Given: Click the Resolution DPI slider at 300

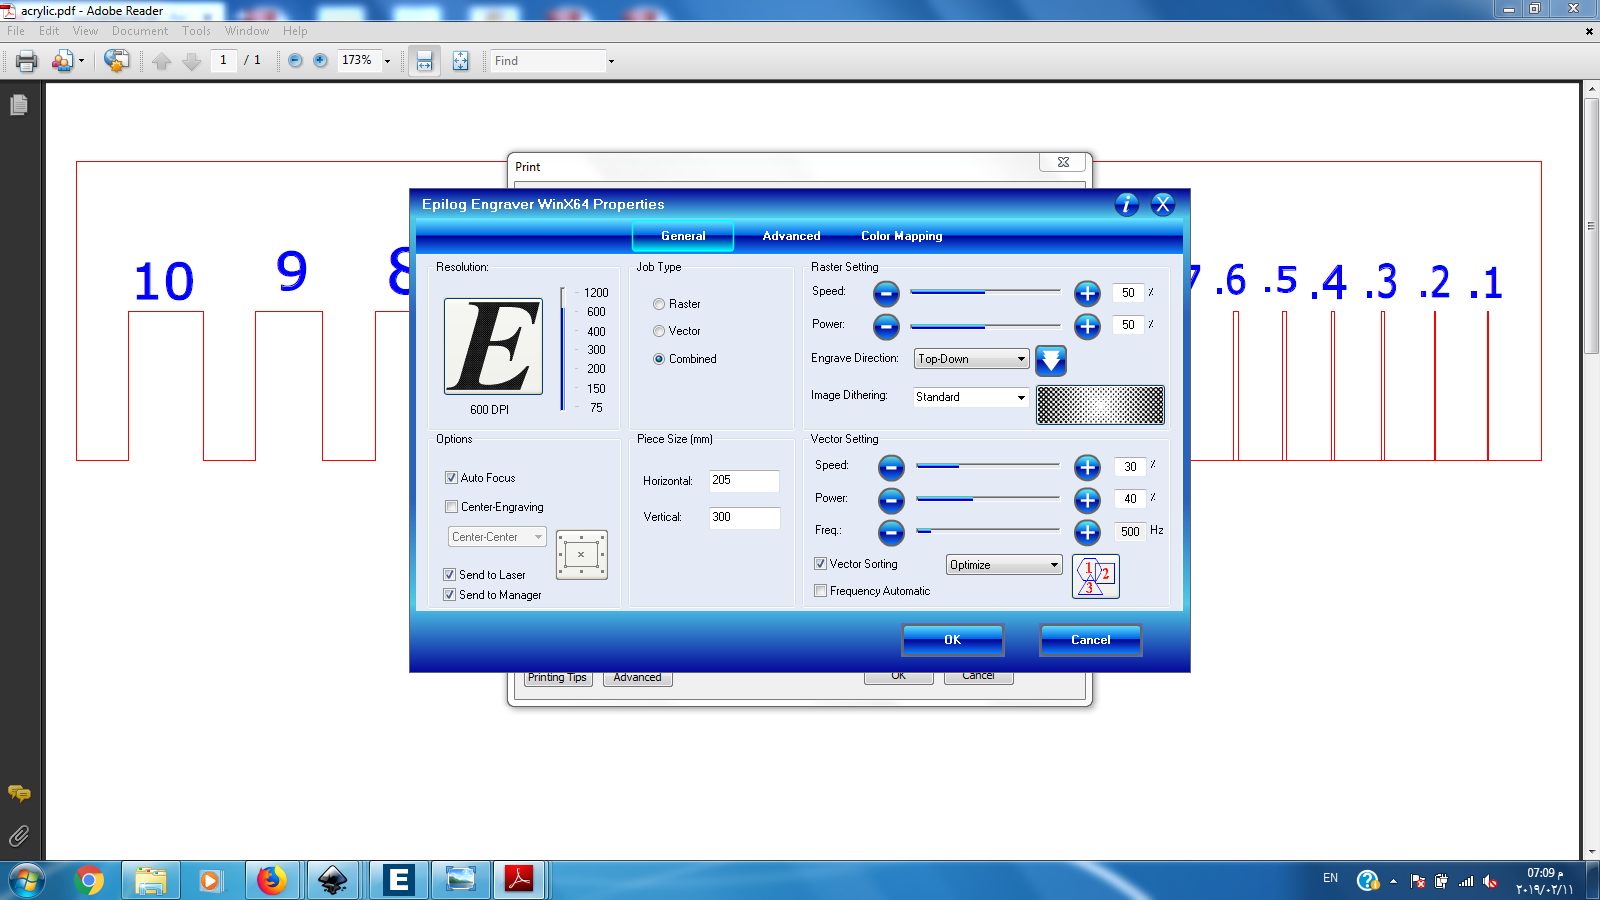Looking at the screenshot, I should tap(563, 350).
